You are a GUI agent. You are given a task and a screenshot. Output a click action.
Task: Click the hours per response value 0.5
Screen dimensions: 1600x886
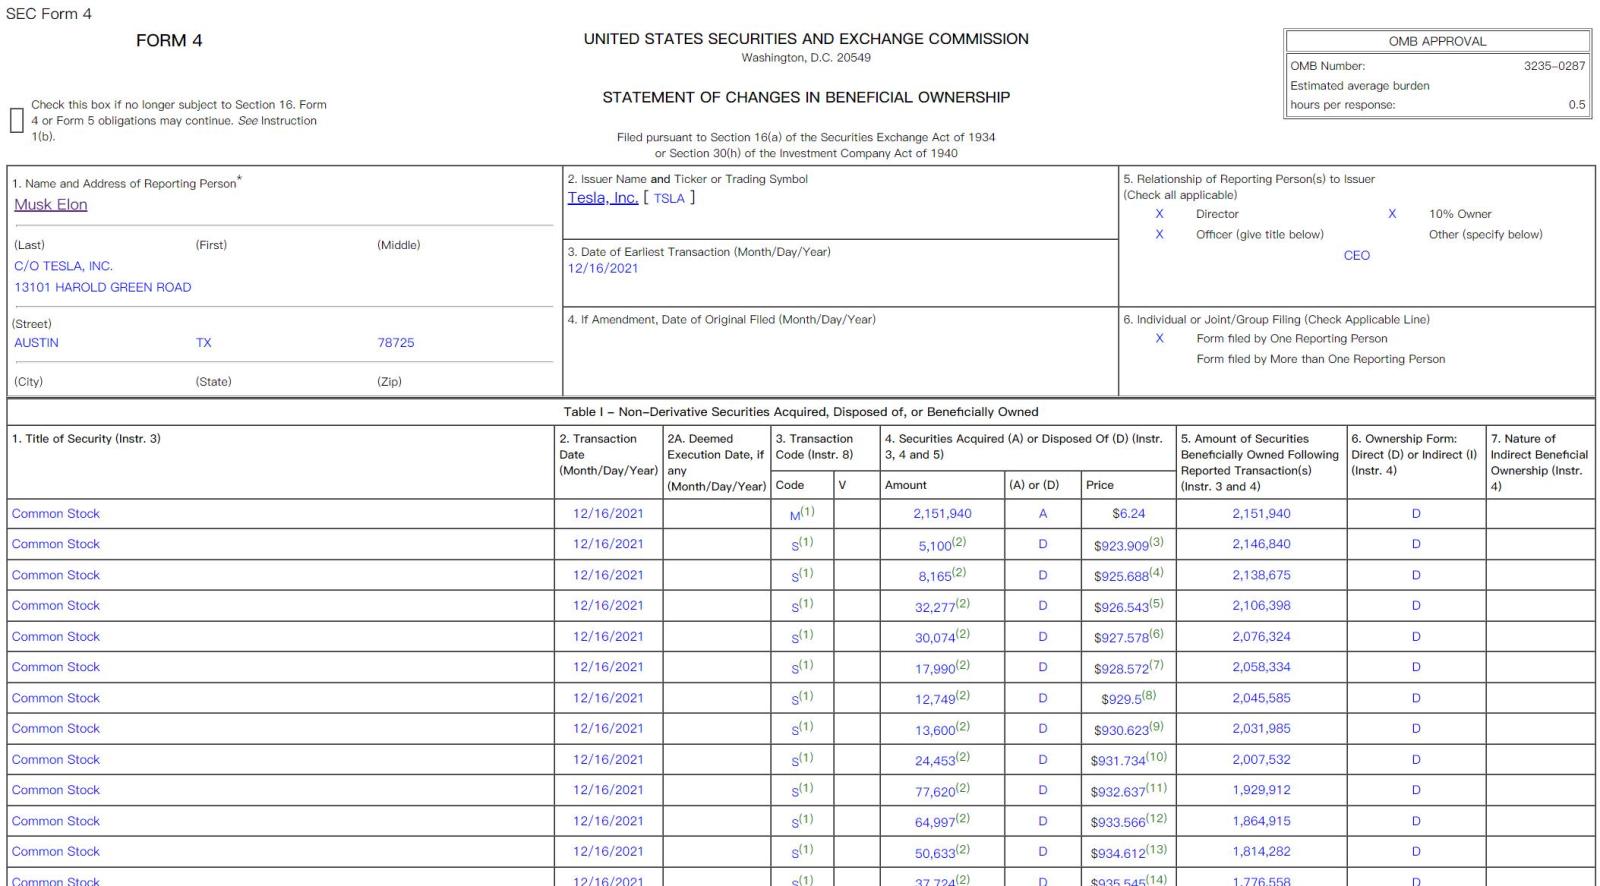click(x=1577, y=104)
